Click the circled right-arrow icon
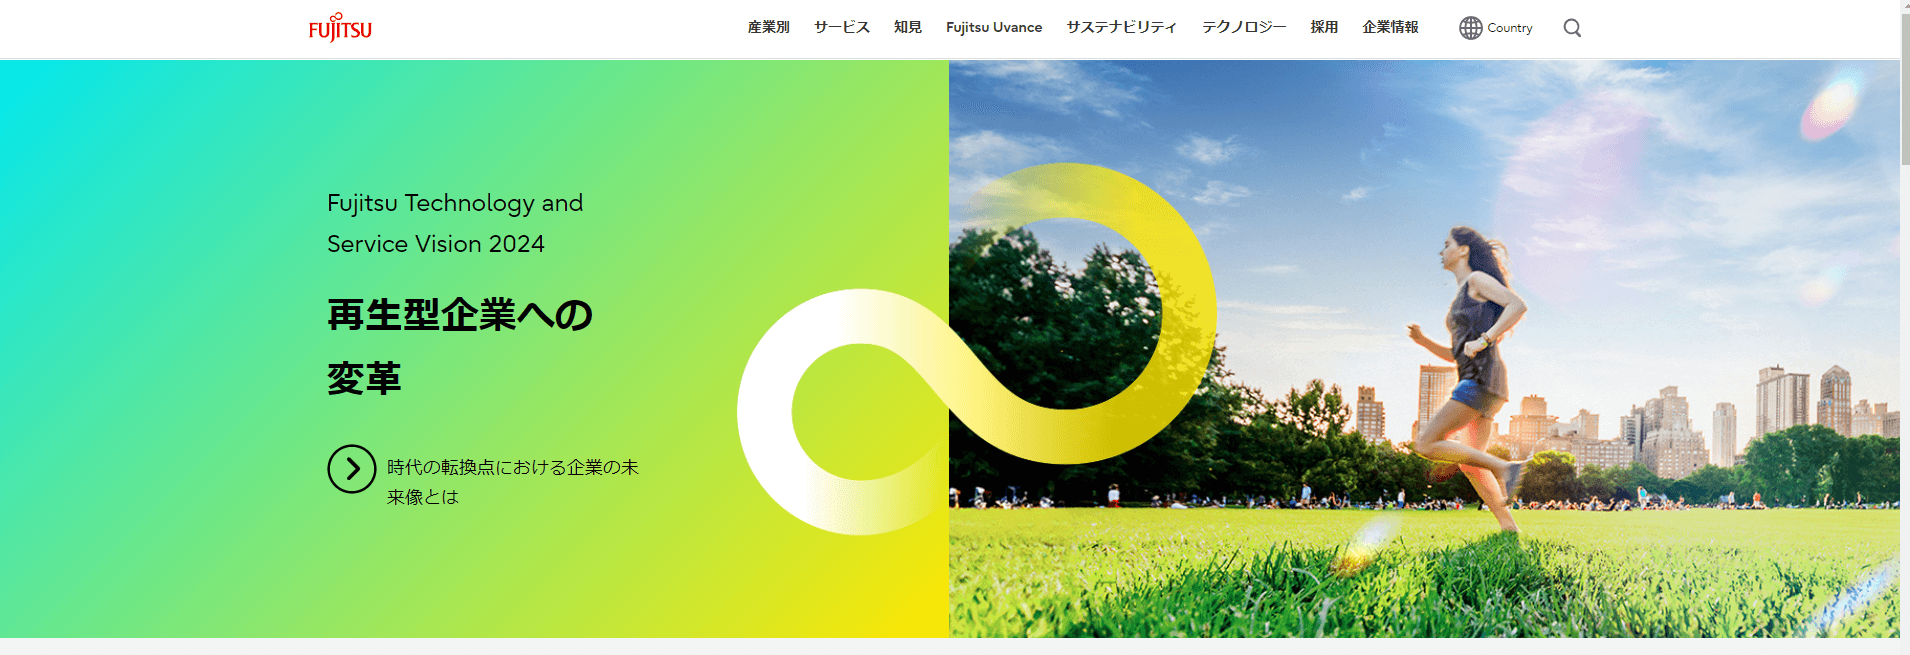The width and height of the screenshot is (1910, 655). pos(352,469)
